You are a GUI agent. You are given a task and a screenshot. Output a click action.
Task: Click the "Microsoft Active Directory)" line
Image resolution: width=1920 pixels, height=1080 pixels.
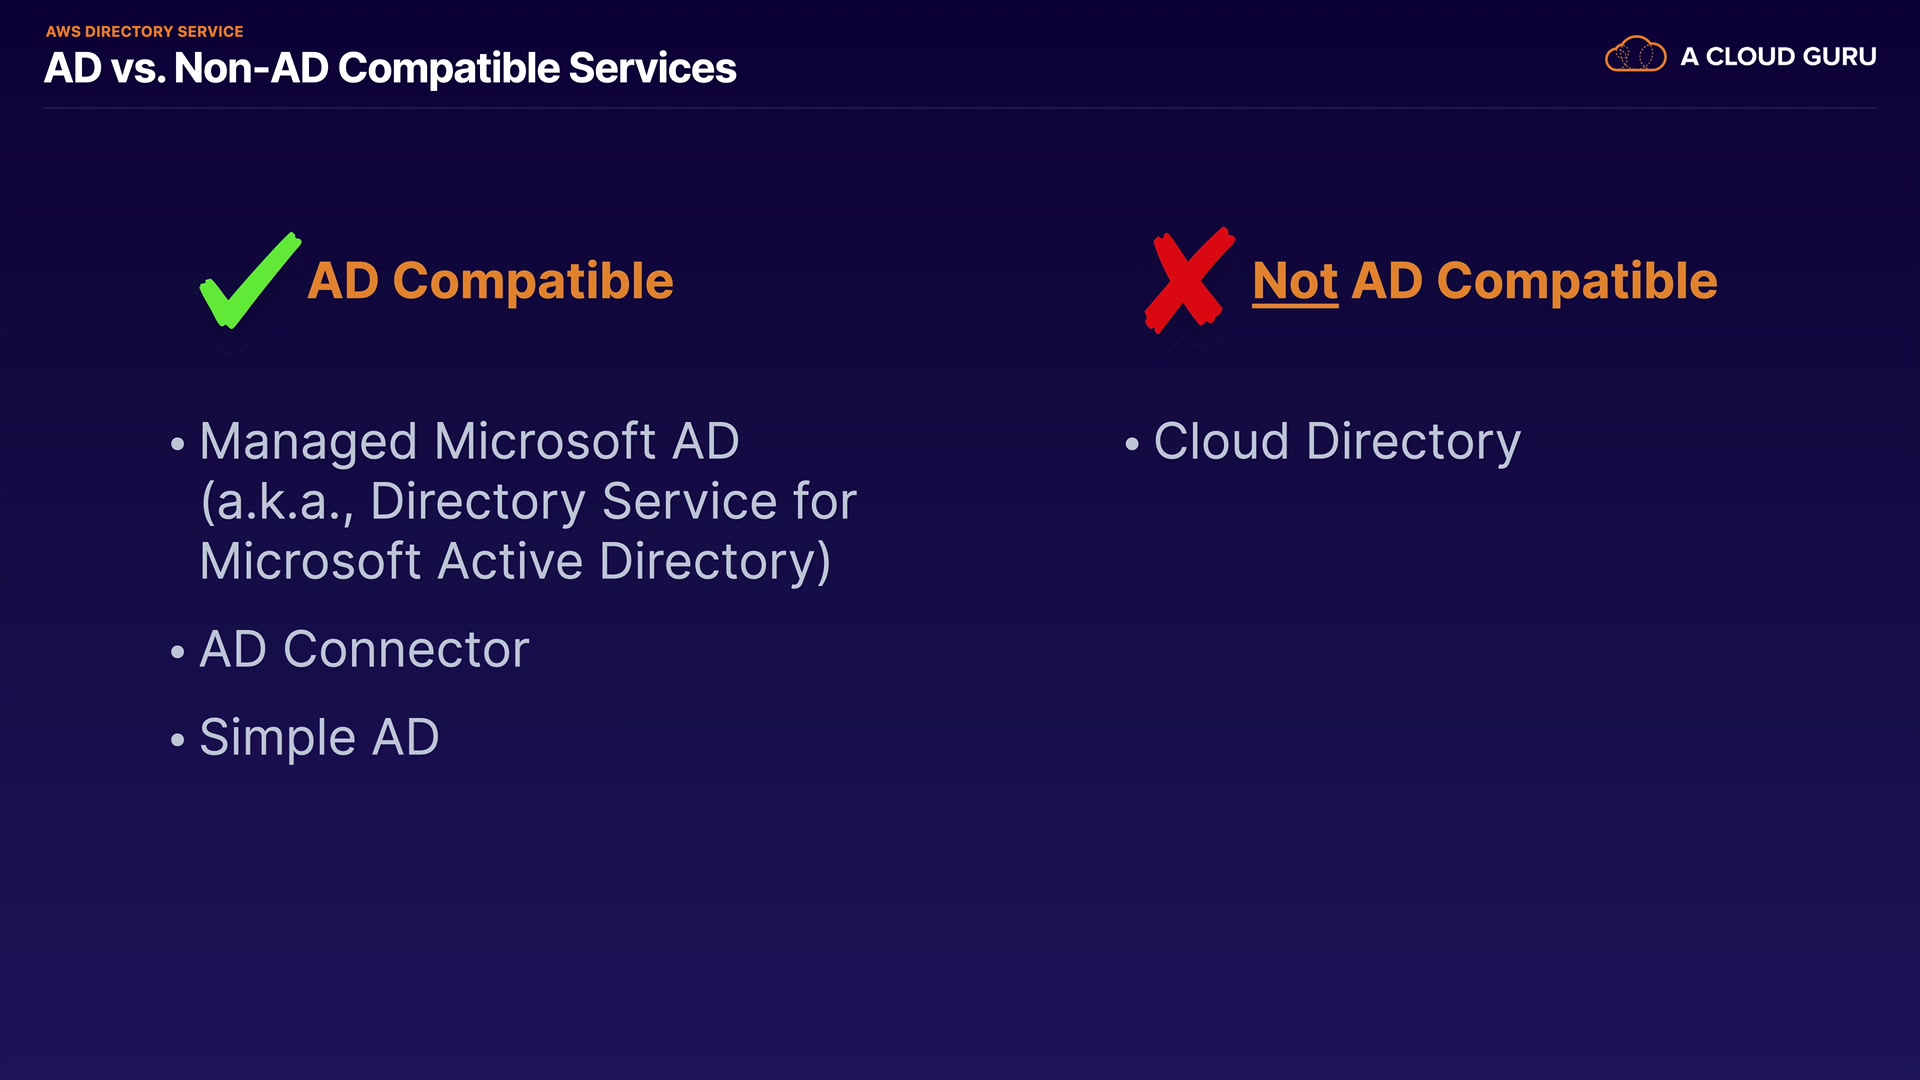coord(515,562)
